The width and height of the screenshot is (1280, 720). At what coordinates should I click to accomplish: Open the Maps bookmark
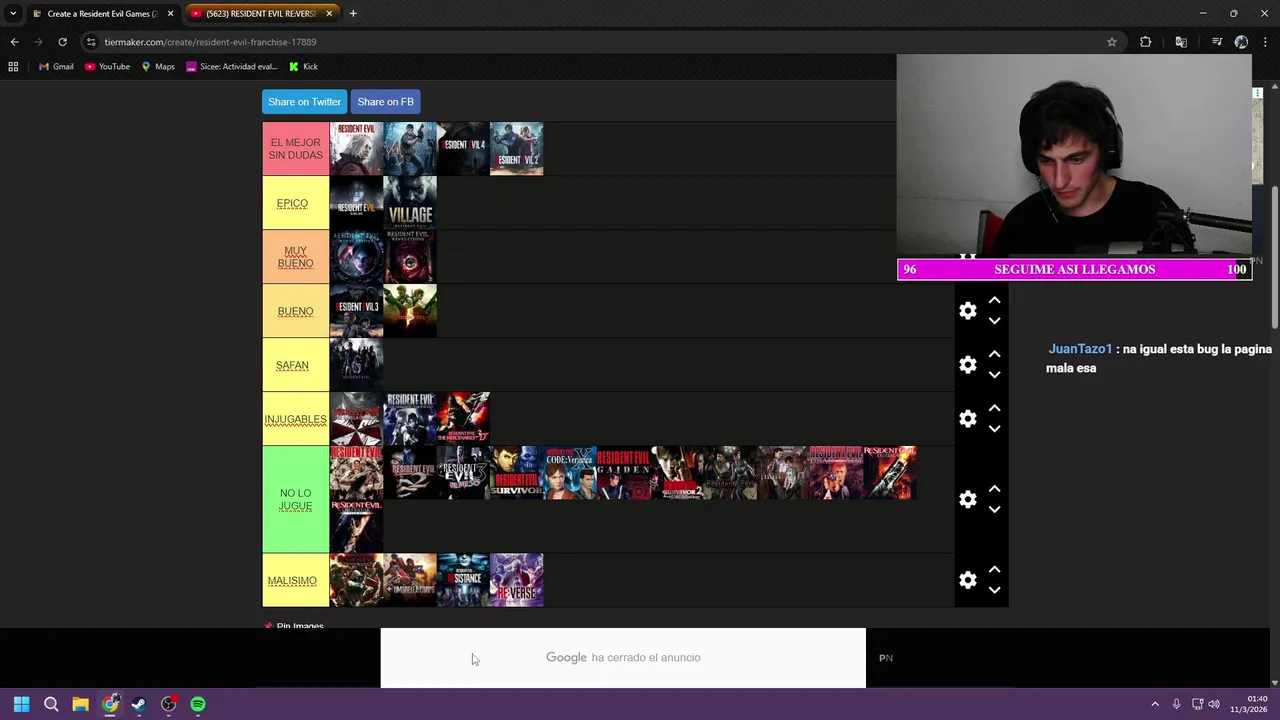(x=158, y=67)
